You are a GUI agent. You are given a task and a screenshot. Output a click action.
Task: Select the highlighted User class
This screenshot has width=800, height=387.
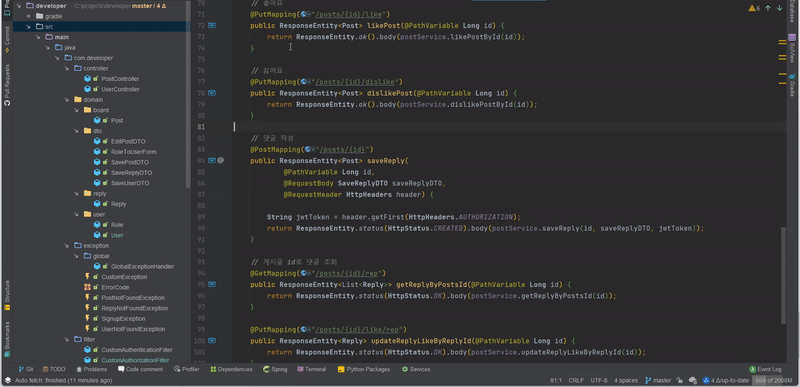117,235
